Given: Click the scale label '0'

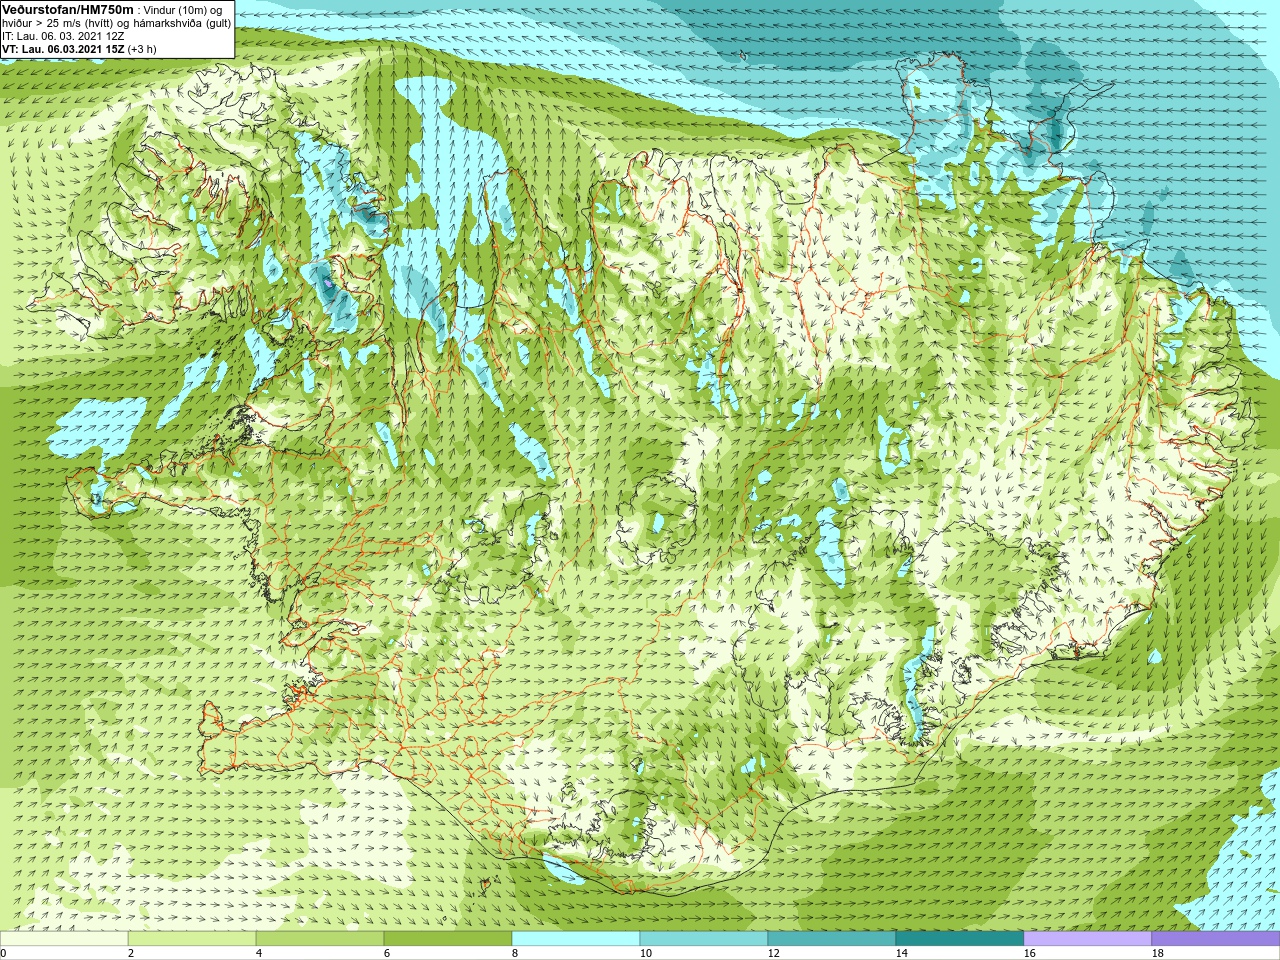Looking at the screenshot, I should pos(4,953).
